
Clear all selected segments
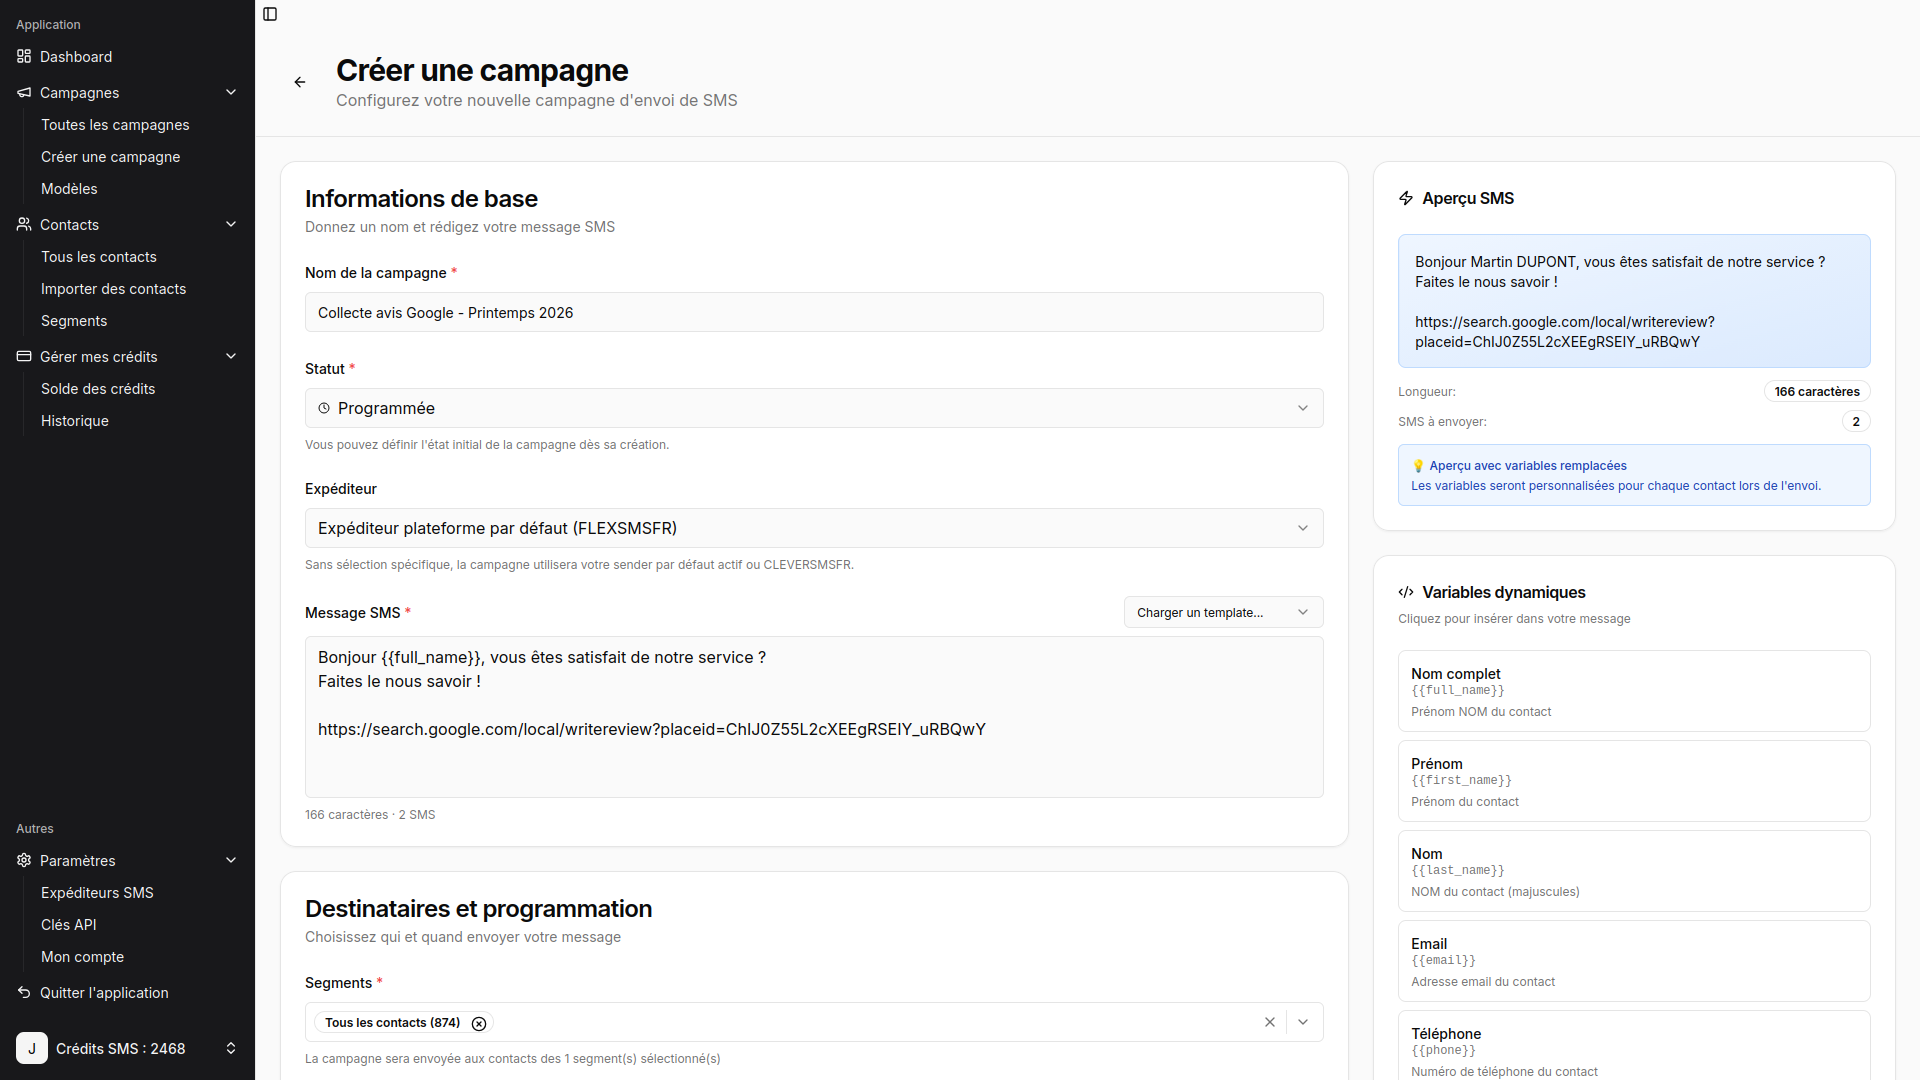(x=1270, y=1022)
